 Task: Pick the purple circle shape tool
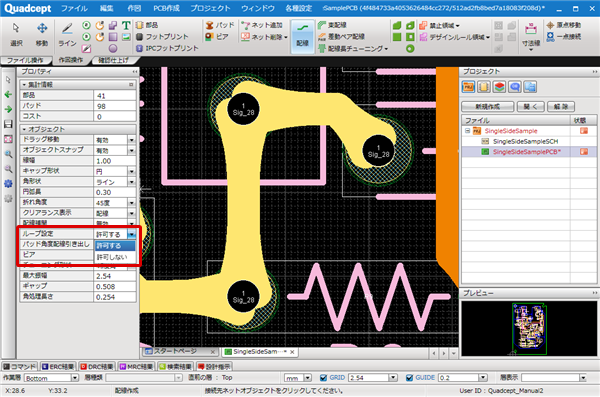point(113,49)
